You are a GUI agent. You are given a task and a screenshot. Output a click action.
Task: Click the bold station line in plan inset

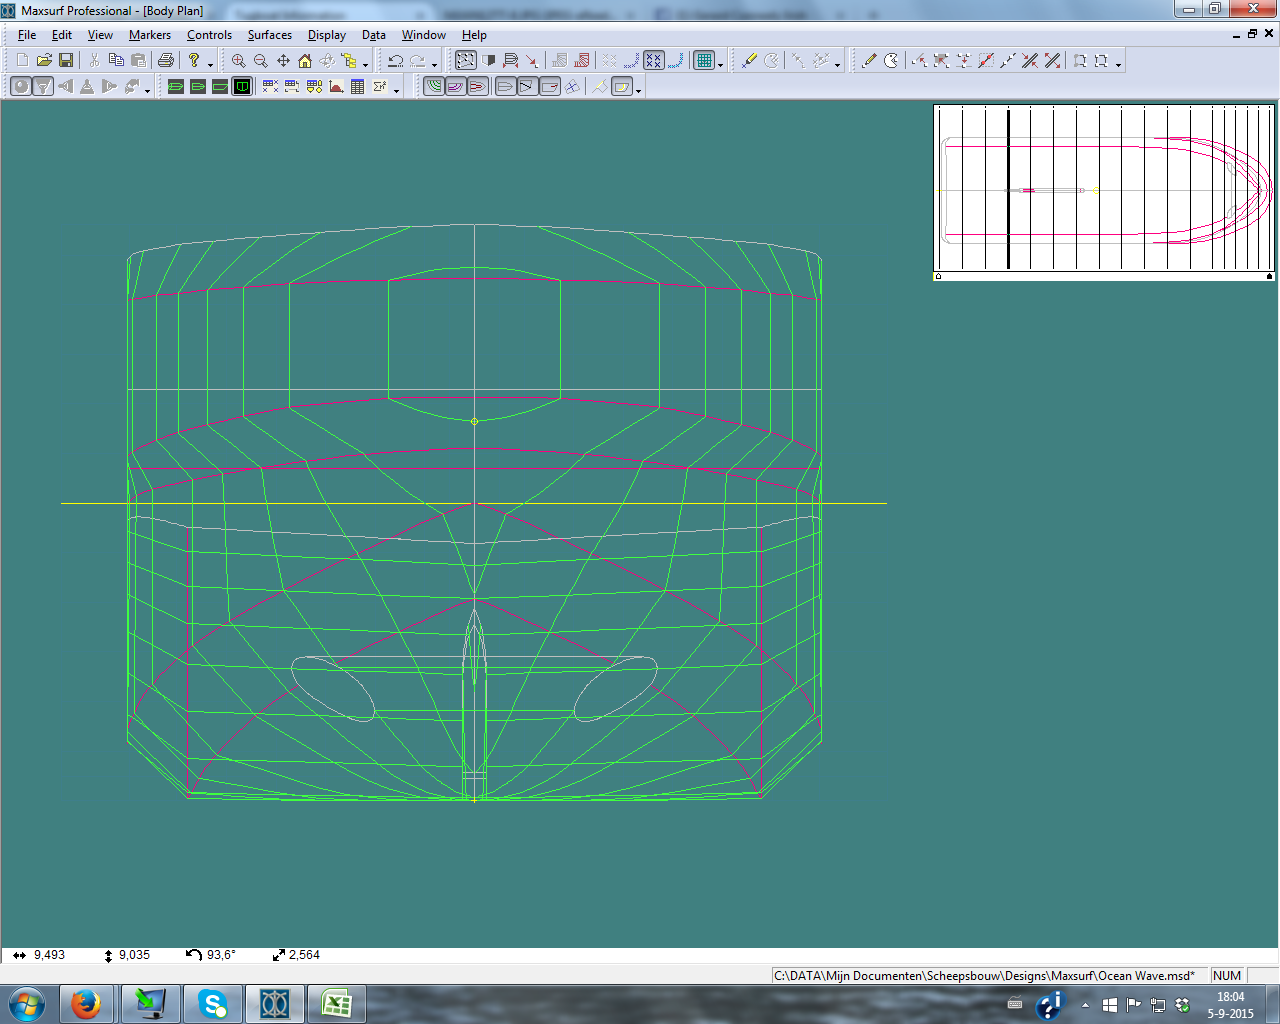[1008, 189]
